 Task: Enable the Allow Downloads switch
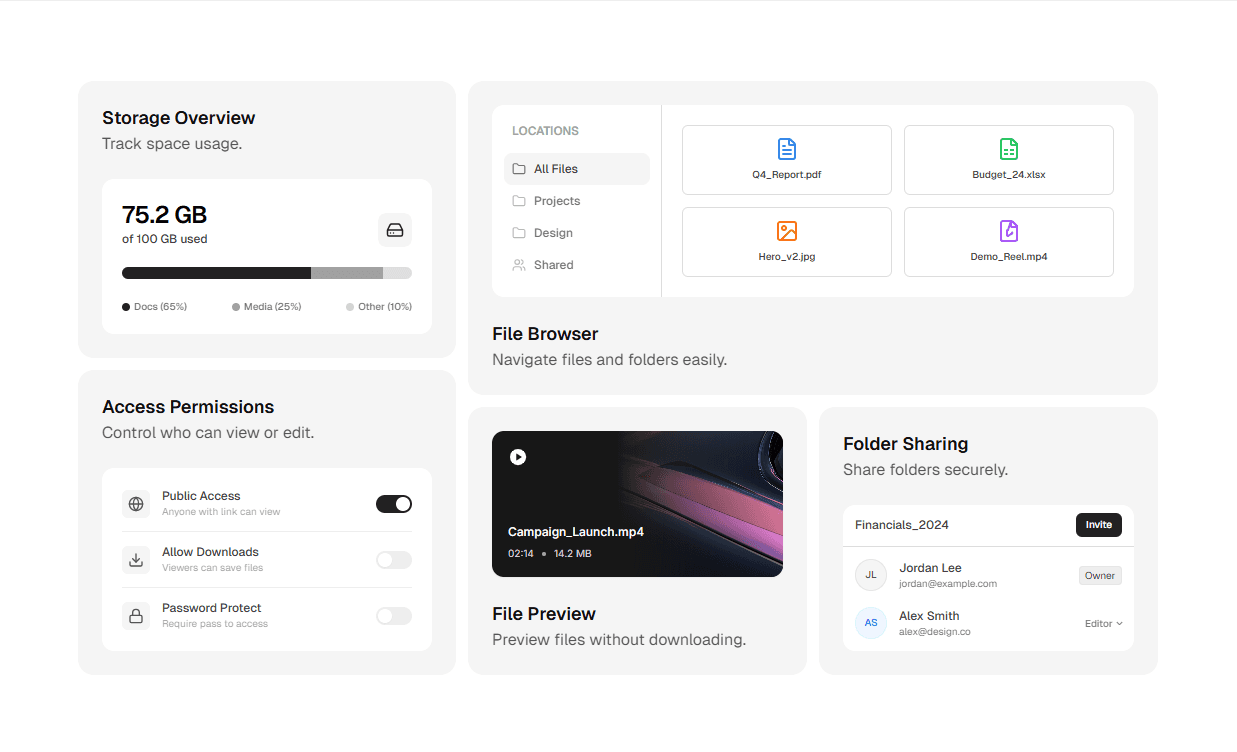pos(393,559)
